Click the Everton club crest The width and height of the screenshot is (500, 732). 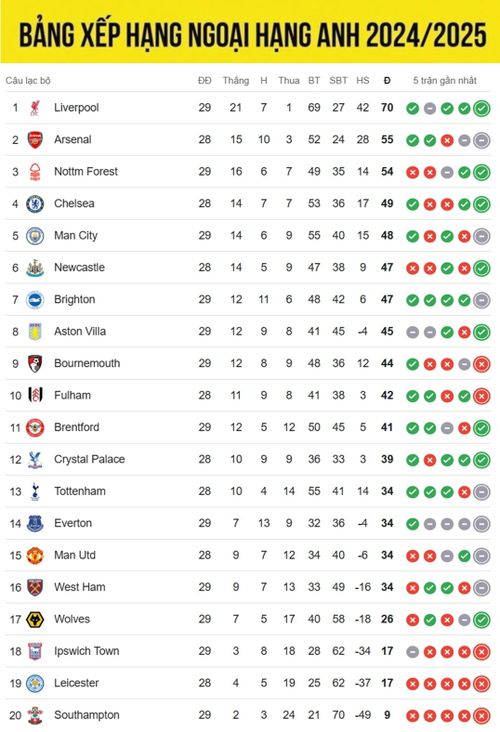click(x=35, y=524)
